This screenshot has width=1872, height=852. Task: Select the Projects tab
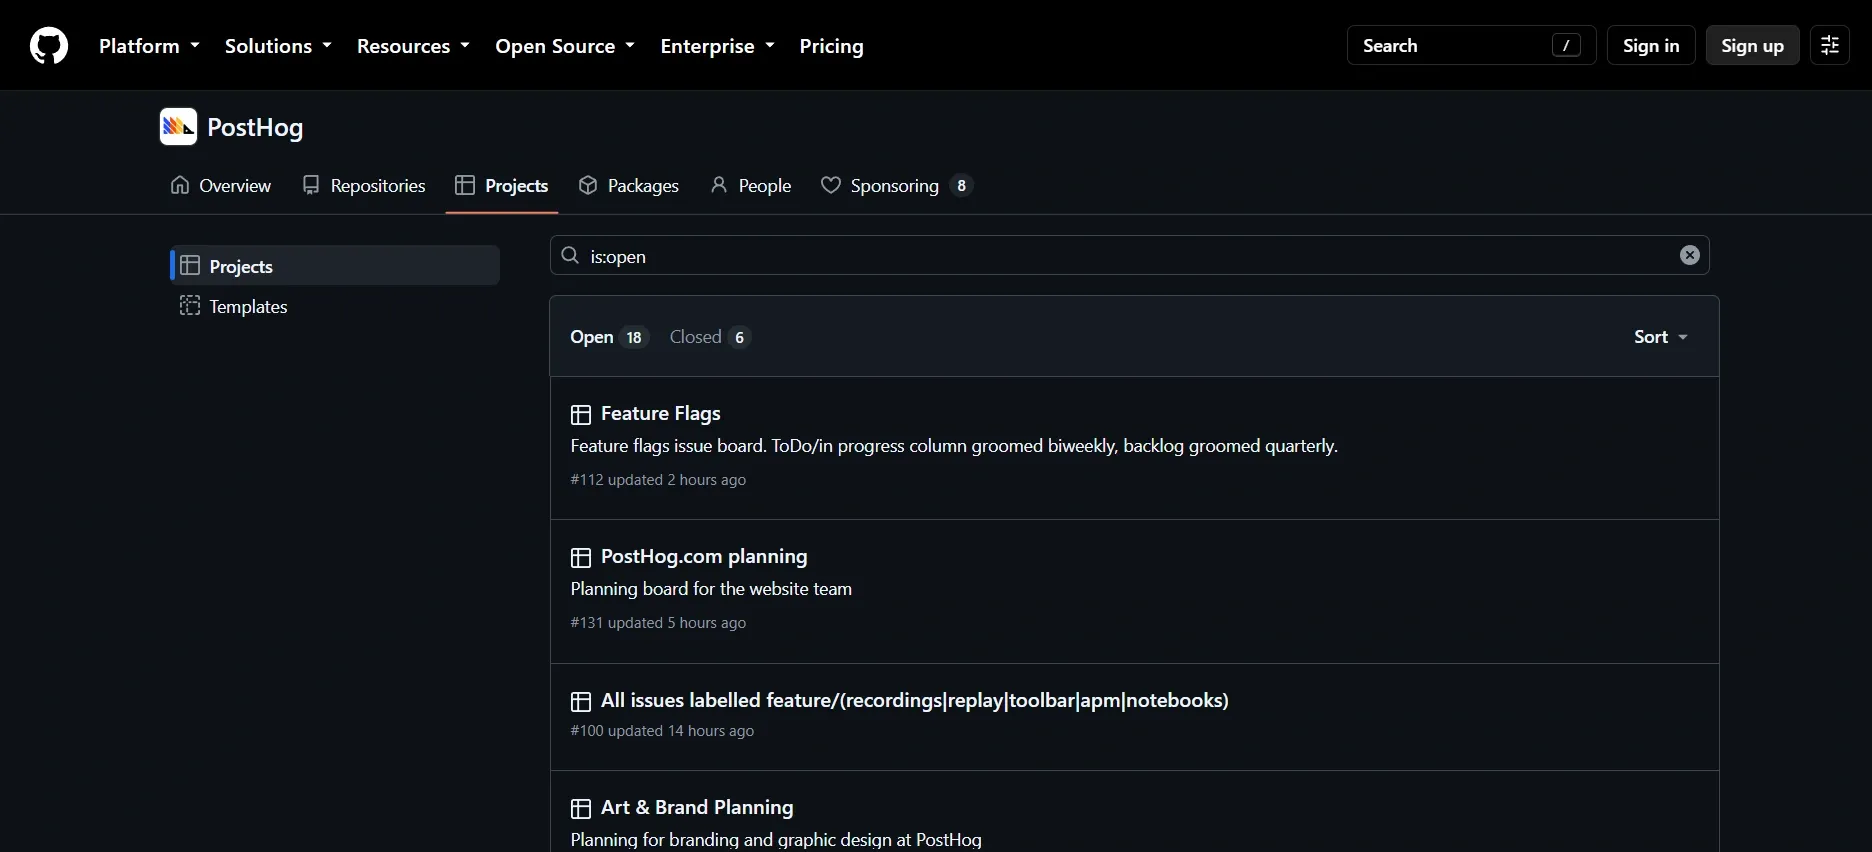pos(502,185)
